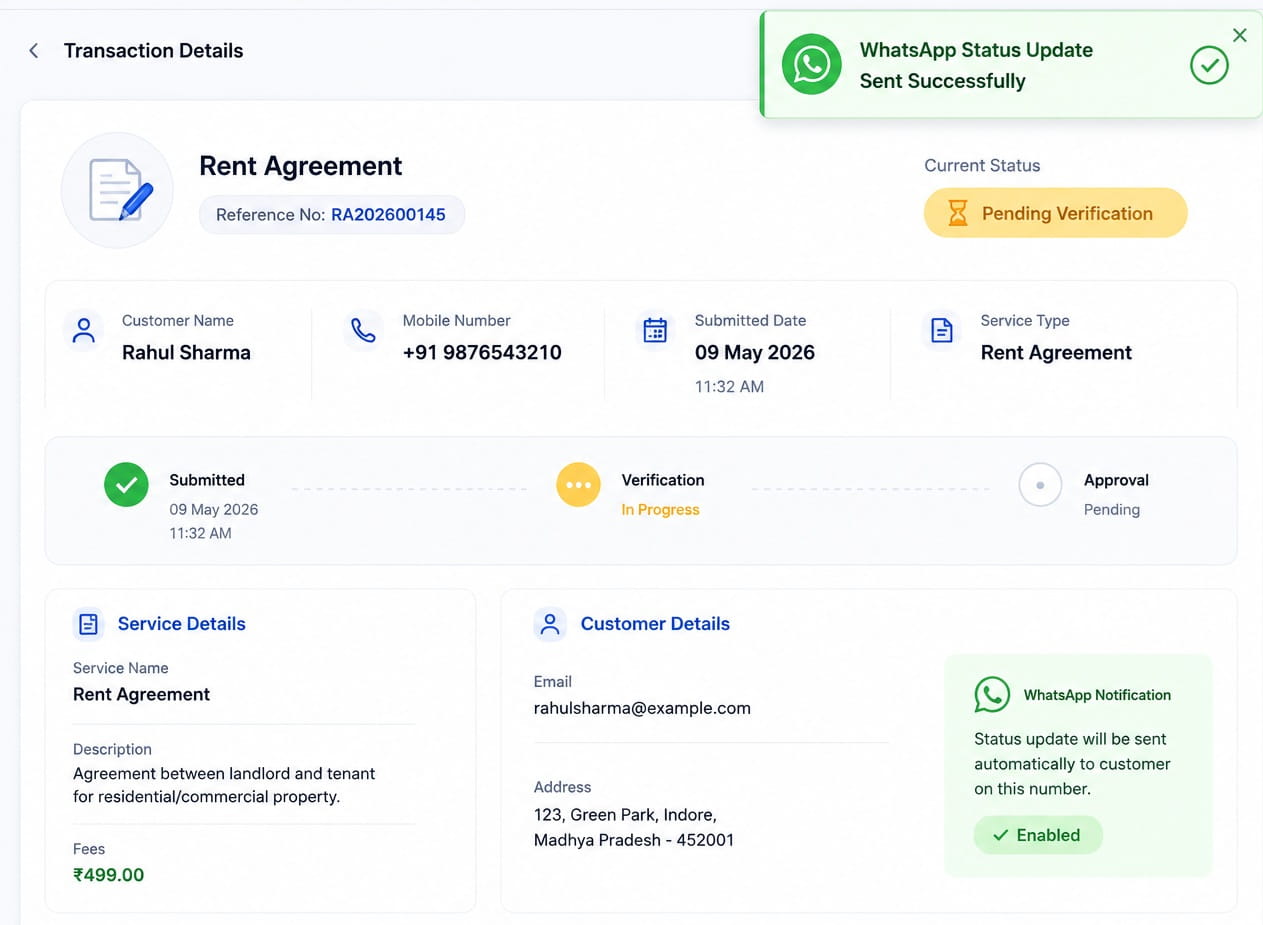Image resolution: width=1263 pixels, height=925 pixels.
Task: Click the Madhya Pradesh - 452001 address line
Action: [634, 840]
